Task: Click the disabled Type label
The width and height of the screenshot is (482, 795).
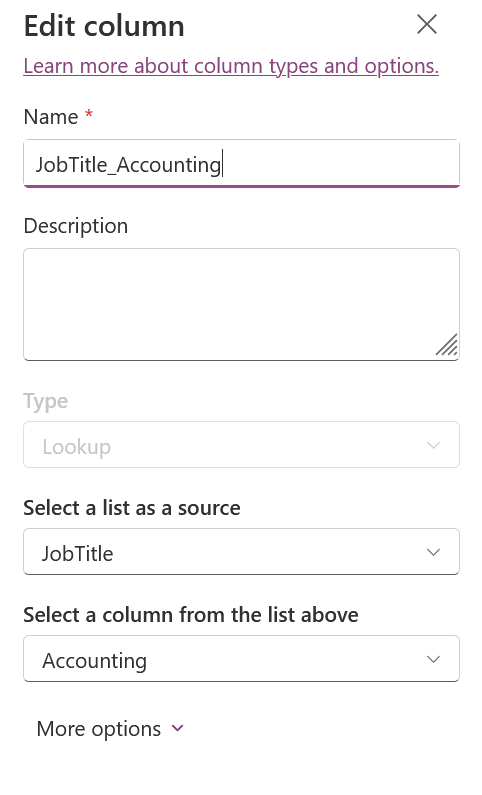Action: coord(46,402)
